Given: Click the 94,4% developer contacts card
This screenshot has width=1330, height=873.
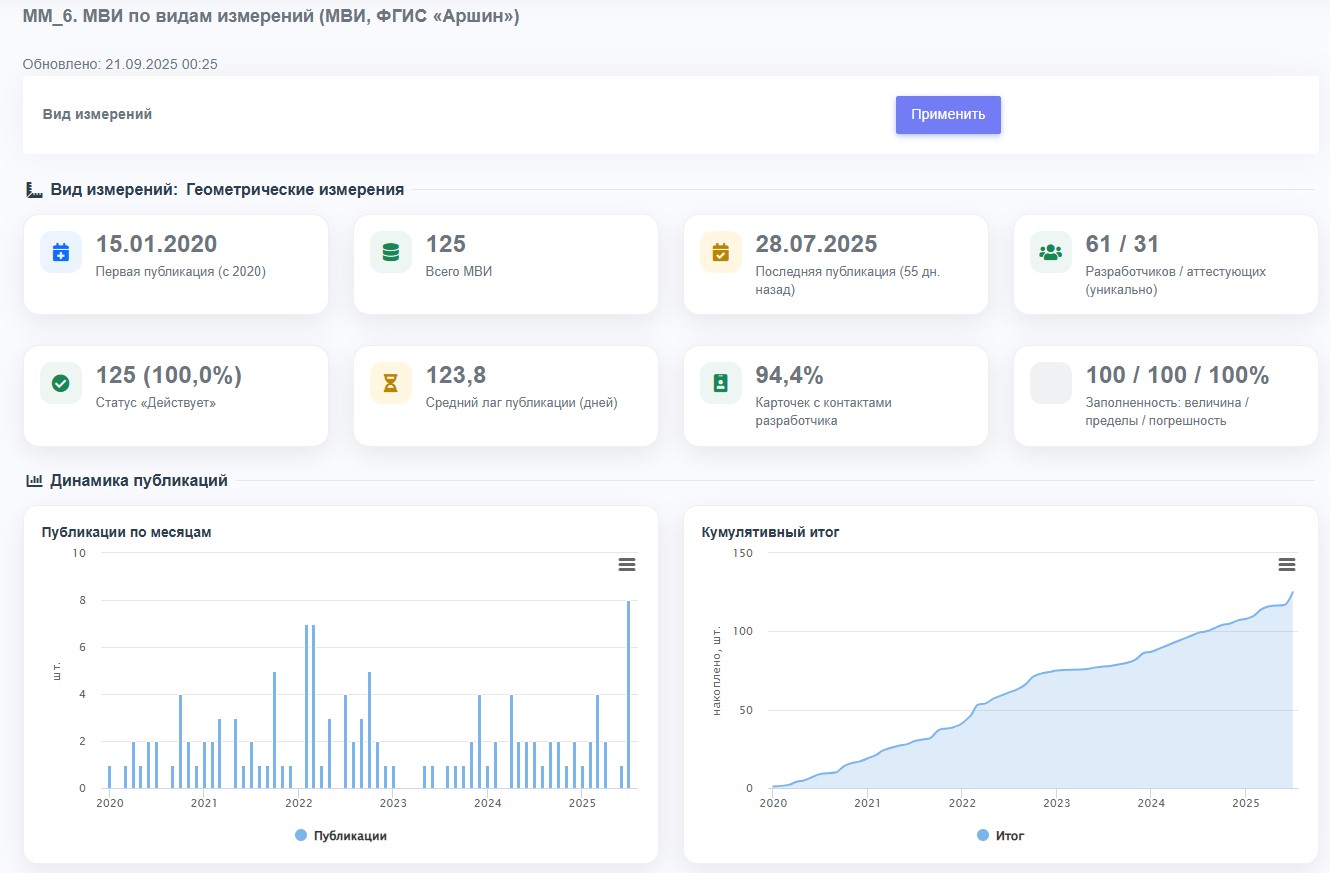Looking at the screenshot, I should (x=835, y=395).
